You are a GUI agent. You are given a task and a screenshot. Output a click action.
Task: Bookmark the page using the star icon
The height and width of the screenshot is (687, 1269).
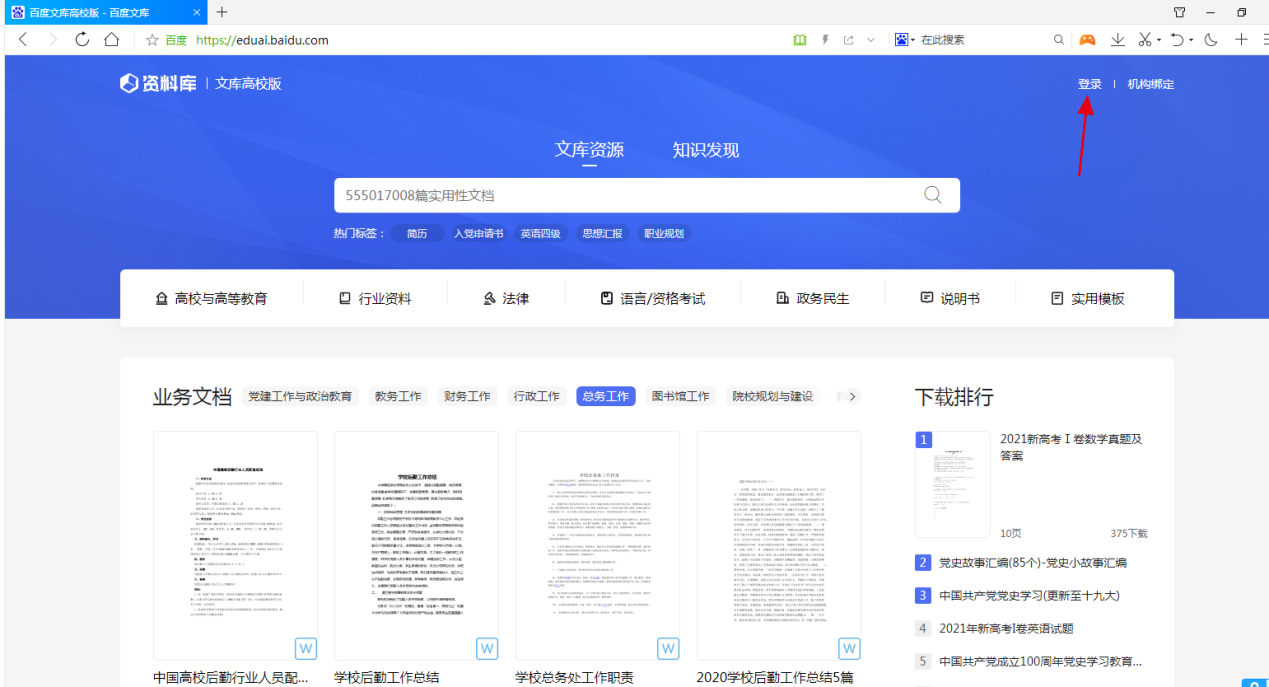152,40
